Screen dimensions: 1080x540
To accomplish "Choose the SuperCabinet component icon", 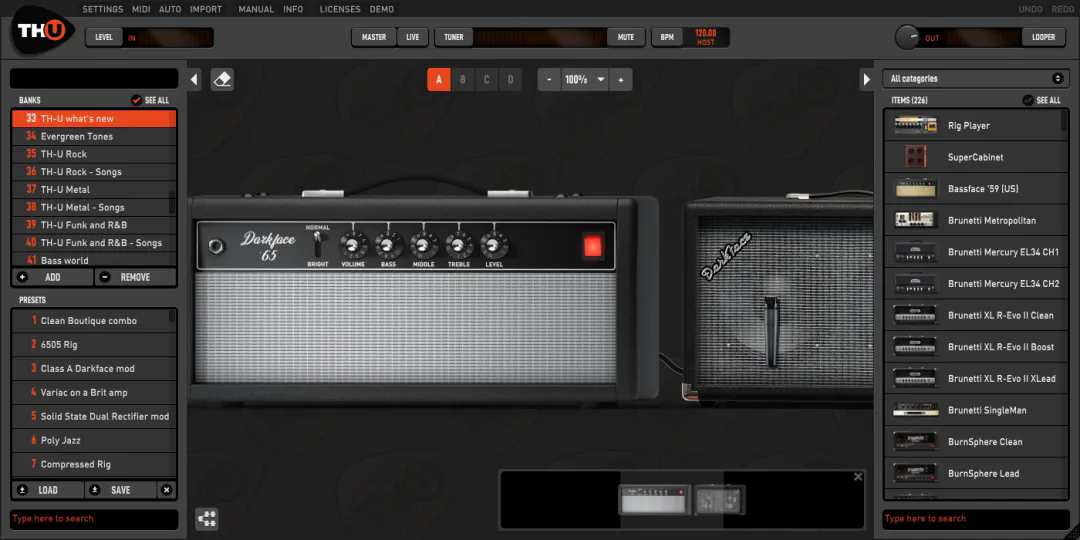I will point(915,157).
